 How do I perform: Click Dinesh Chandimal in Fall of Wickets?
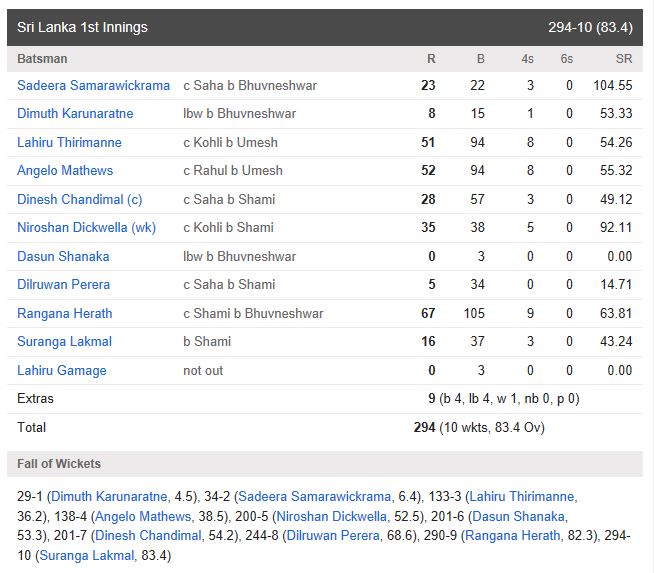coord(148,535)
